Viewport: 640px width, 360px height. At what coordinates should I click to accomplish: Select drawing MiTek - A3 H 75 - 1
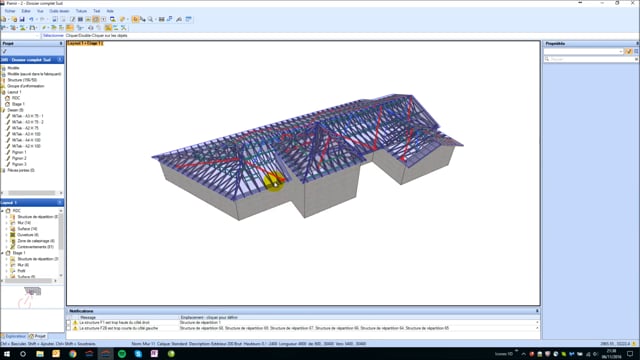pos(27,116)
